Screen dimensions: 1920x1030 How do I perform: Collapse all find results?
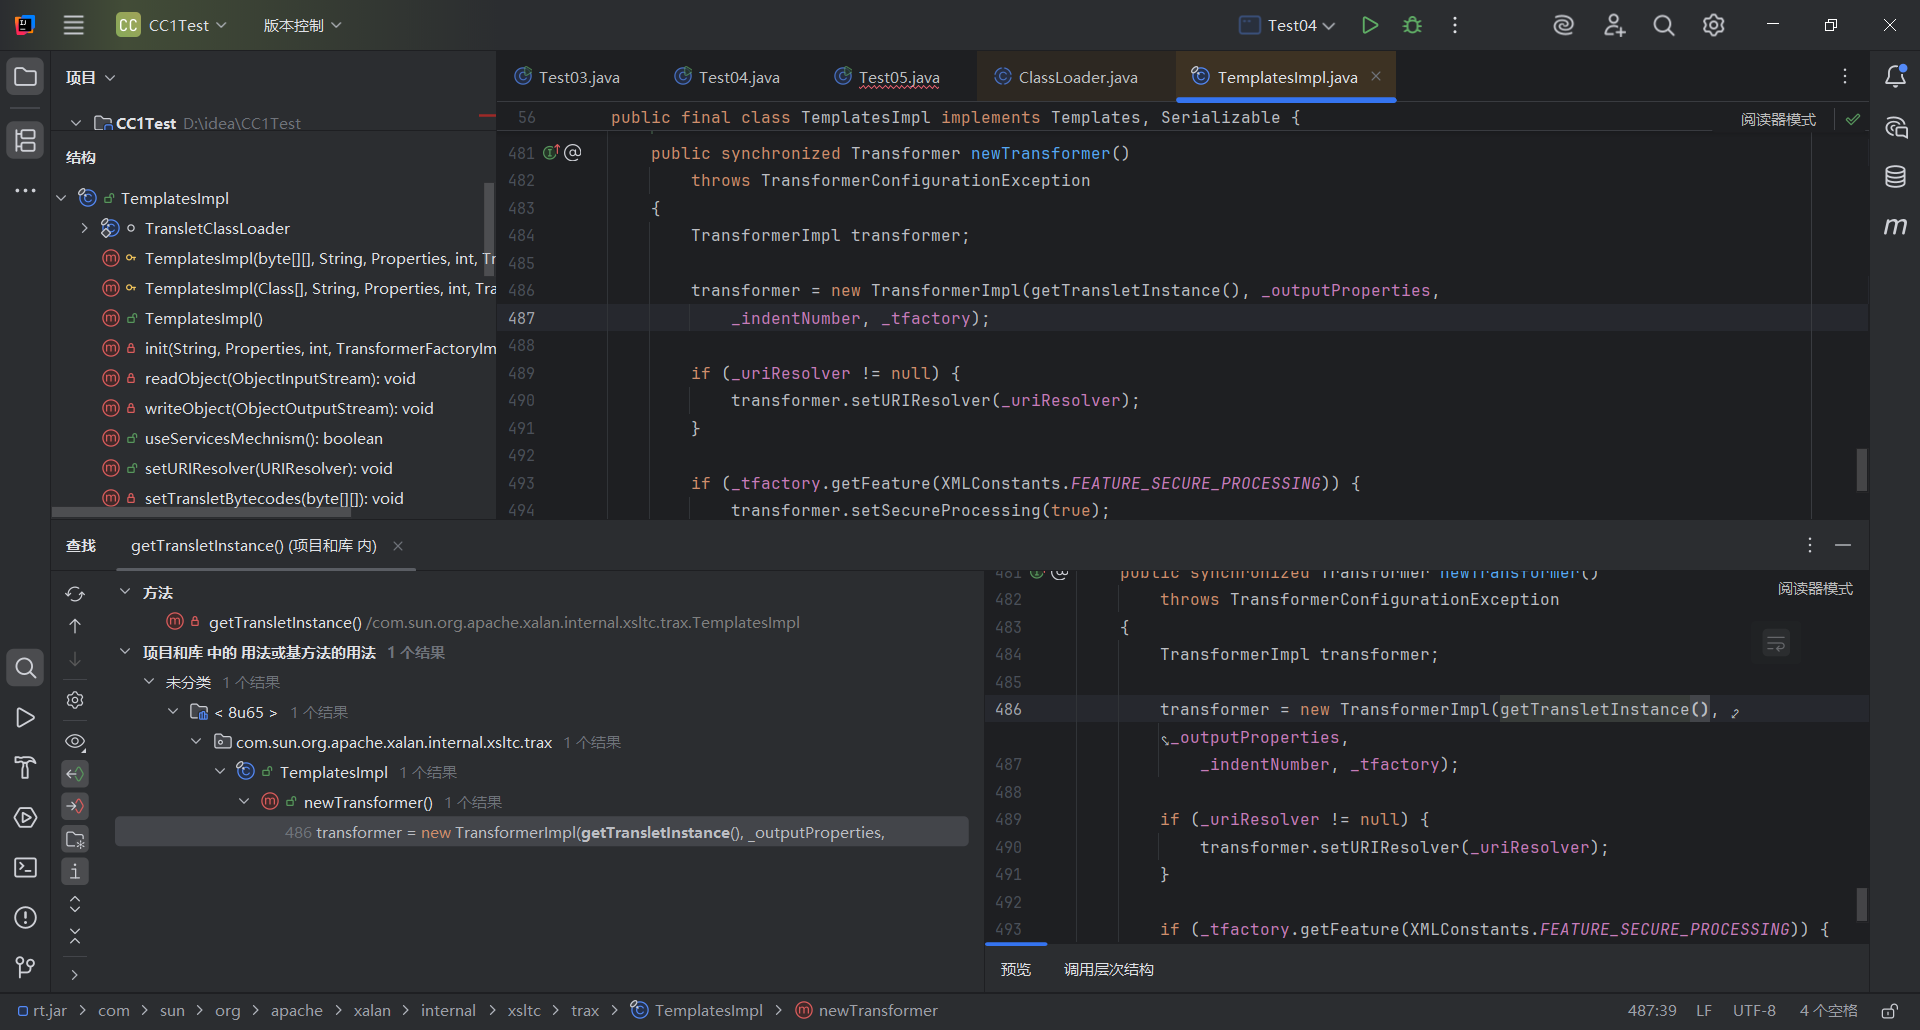point(75,937)
